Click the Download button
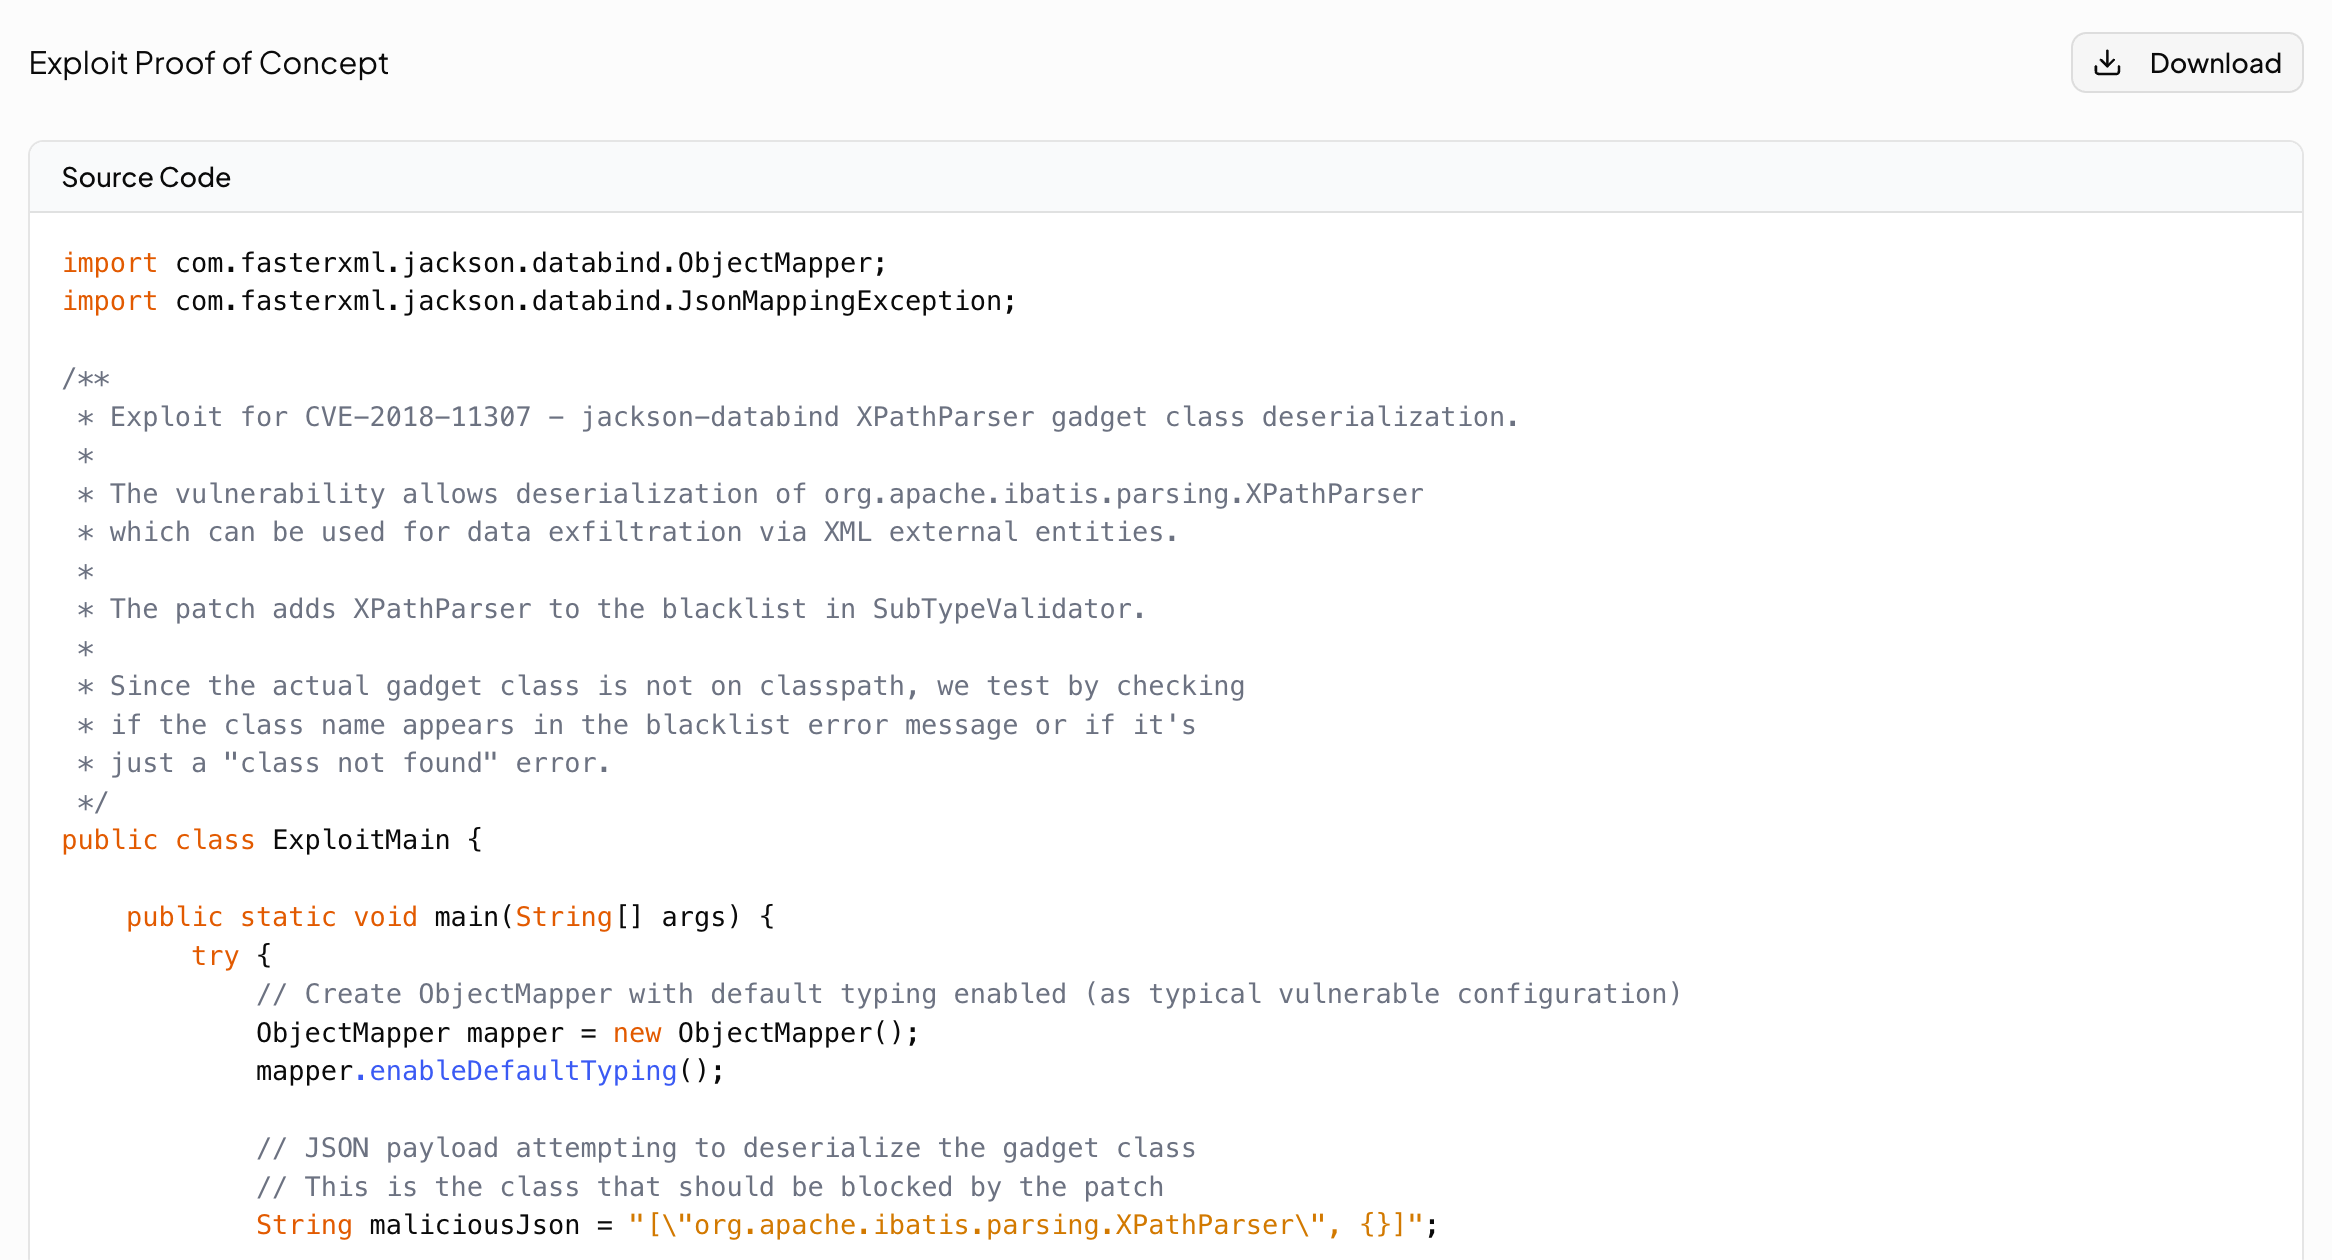2332x1260 pixels. [x=2186, y=63]
